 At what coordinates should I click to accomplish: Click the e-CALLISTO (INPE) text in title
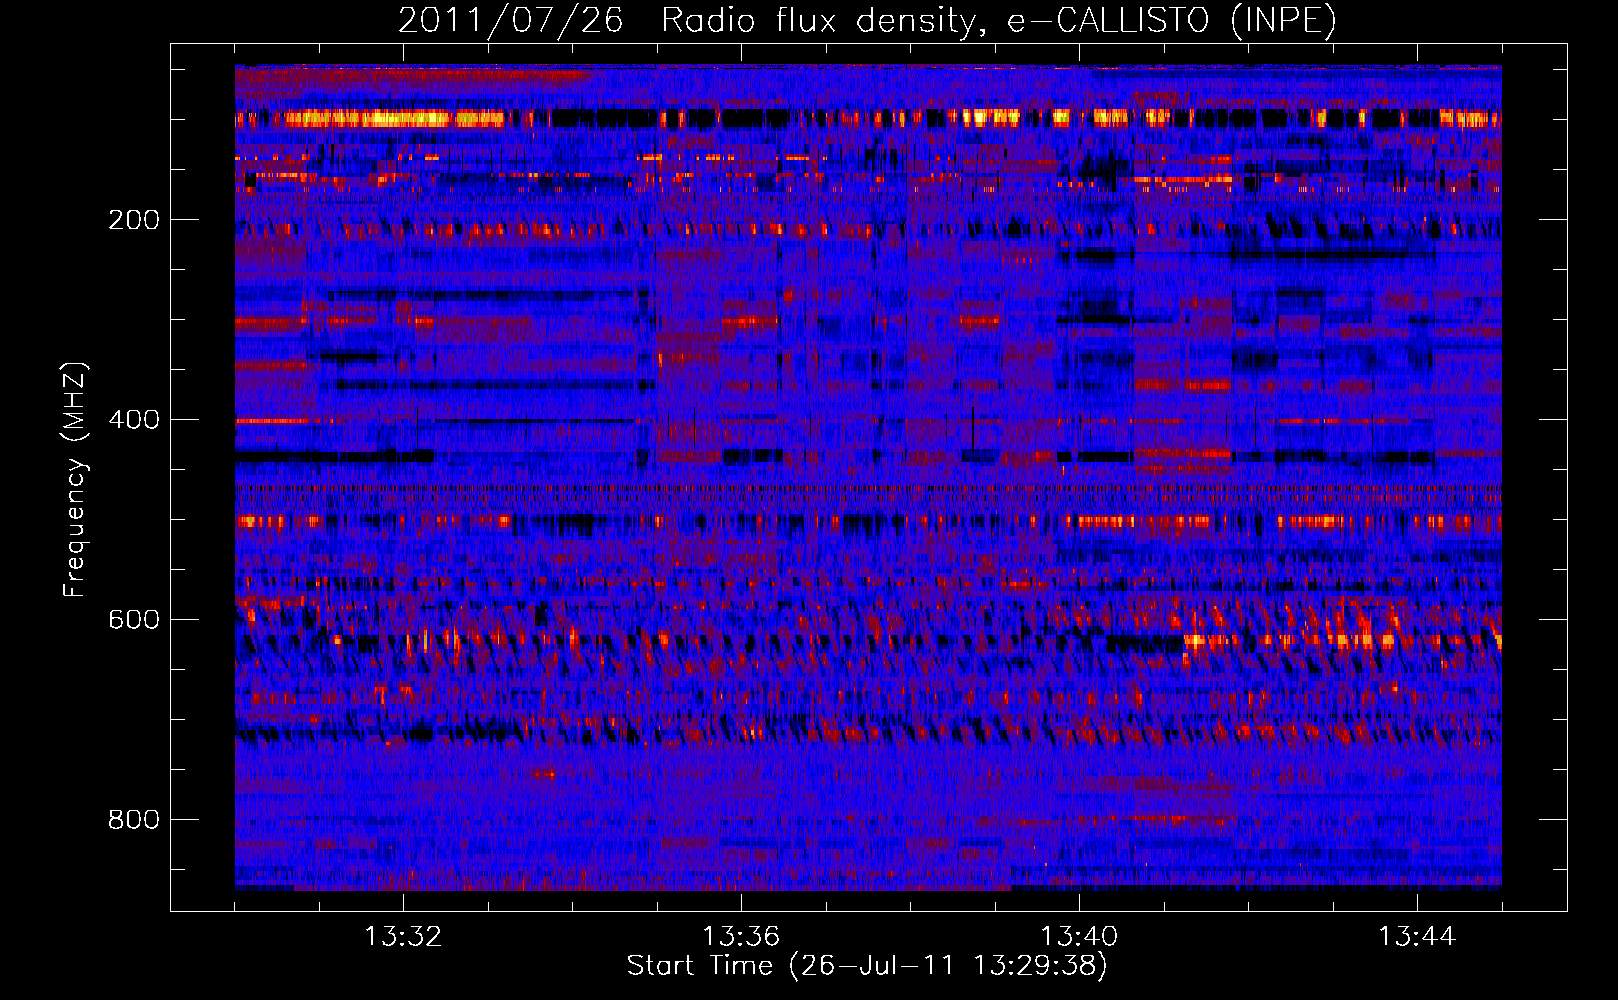pos(1172,20)
